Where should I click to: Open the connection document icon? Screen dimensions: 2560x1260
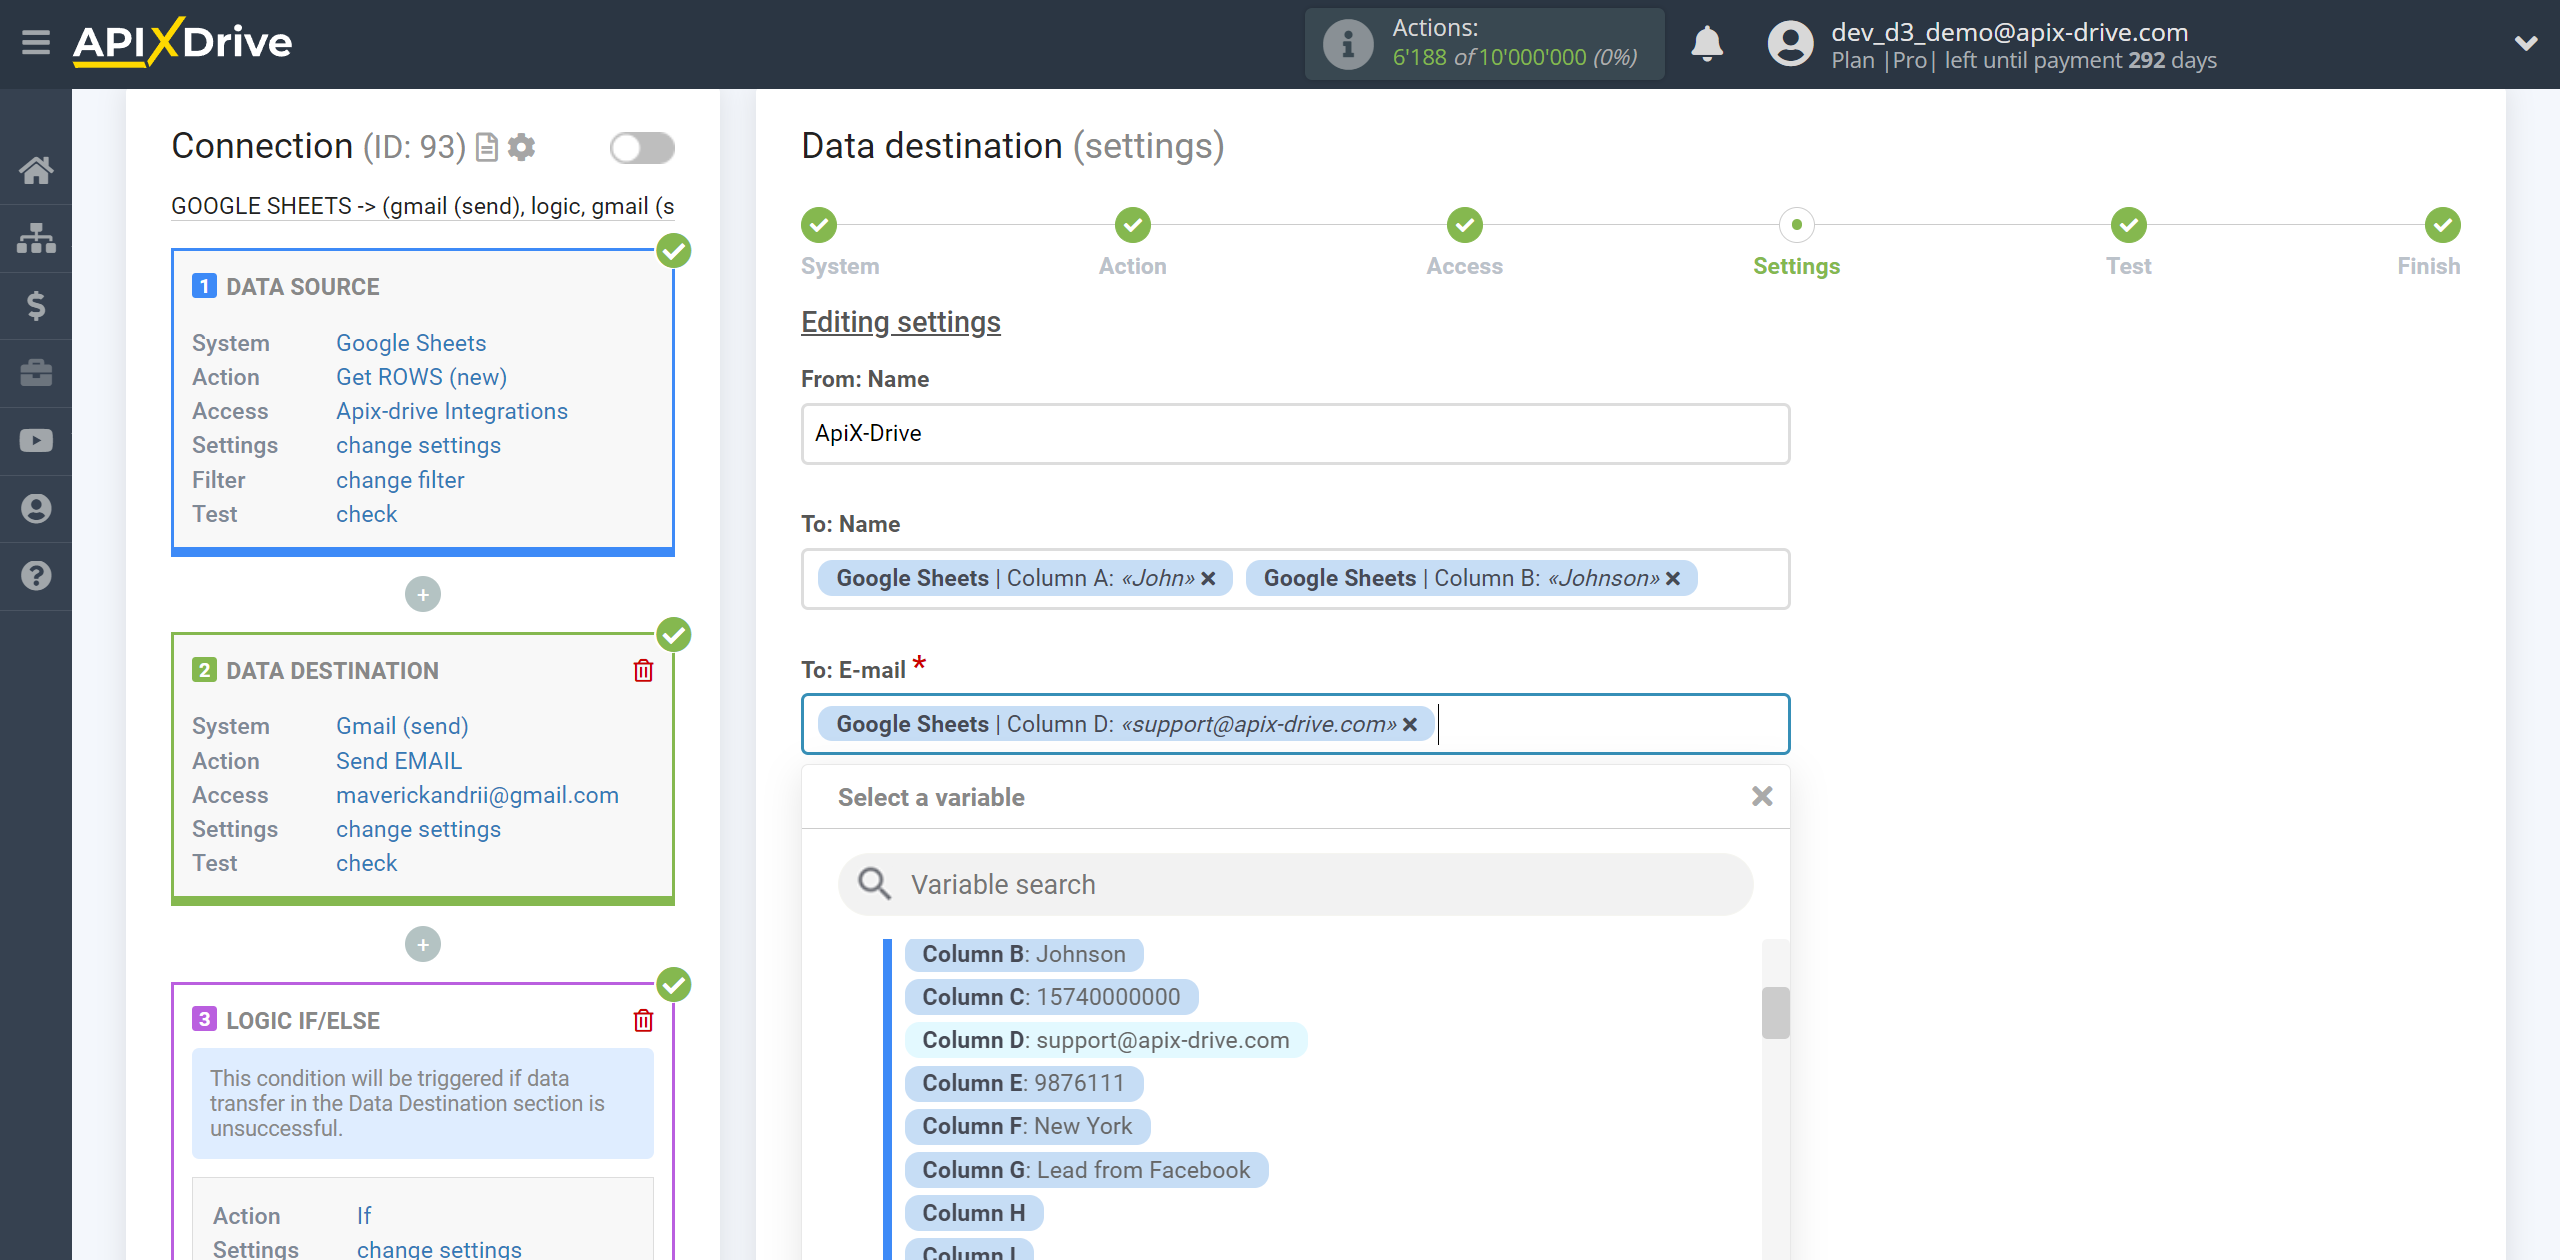pyautogui.click(x=487, y=148)
